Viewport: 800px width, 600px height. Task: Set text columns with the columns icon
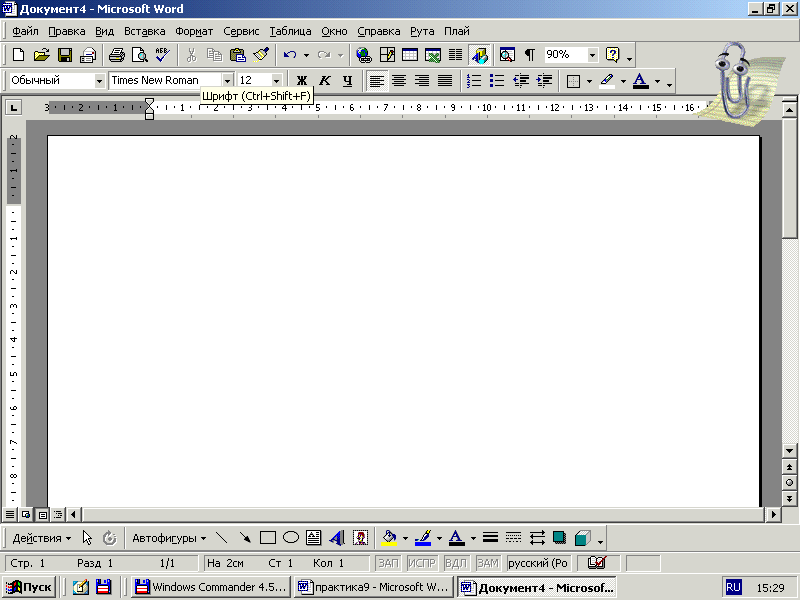(x=456, y=55)
